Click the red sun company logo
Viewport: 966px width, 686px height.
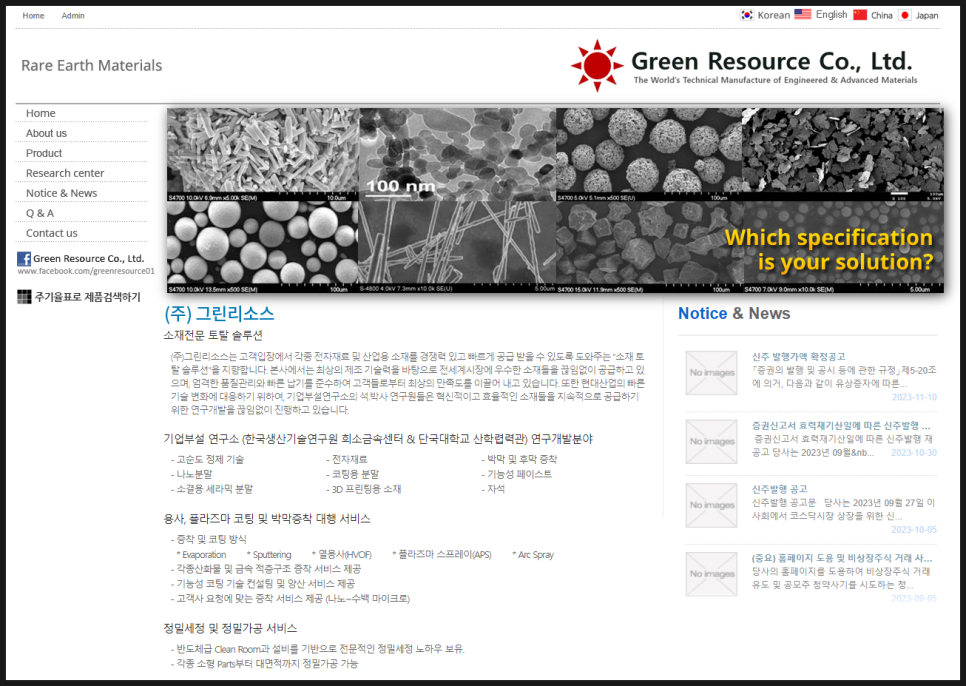click(596, 65)
